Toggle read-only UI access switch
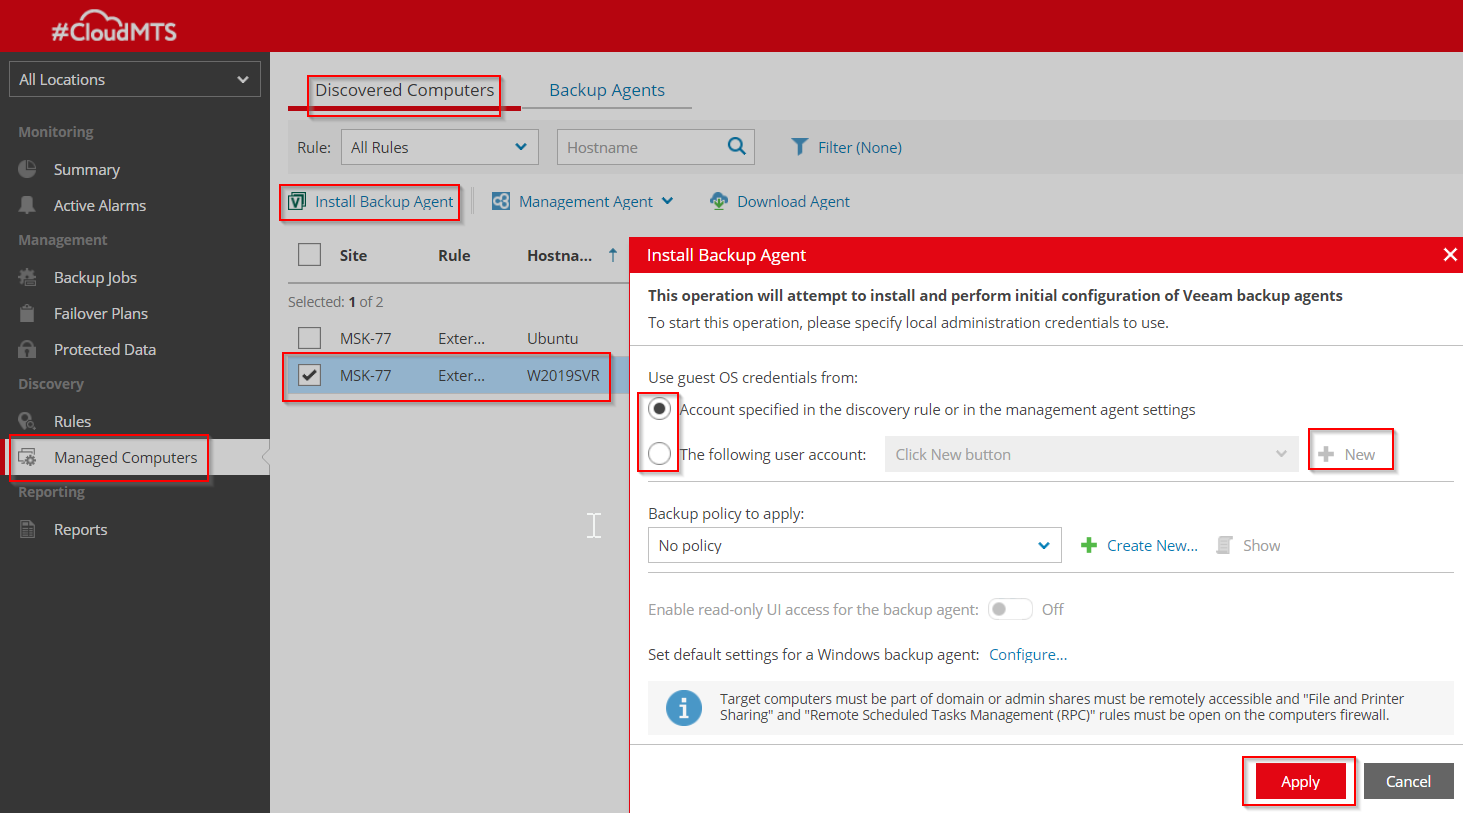 pos(1009,609)
